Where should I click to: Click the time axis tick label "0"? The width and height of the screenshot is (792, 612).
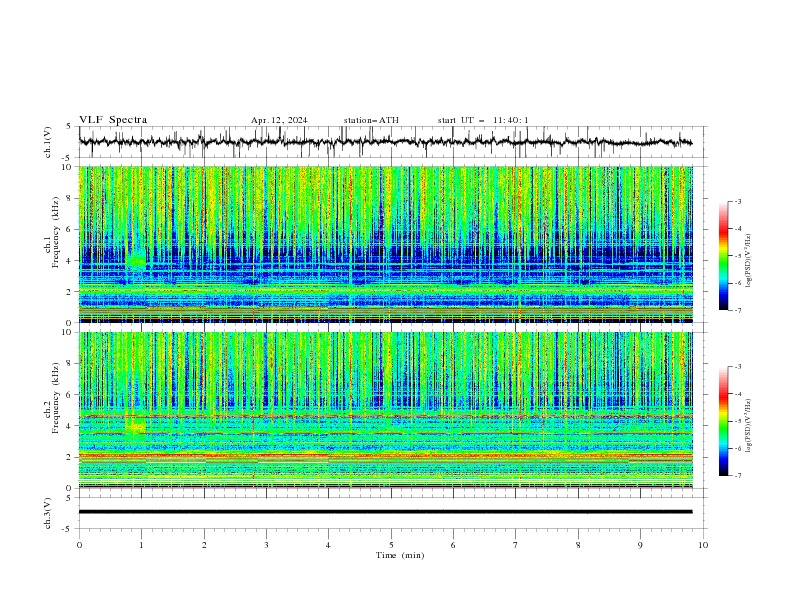(x=79, y=545)
